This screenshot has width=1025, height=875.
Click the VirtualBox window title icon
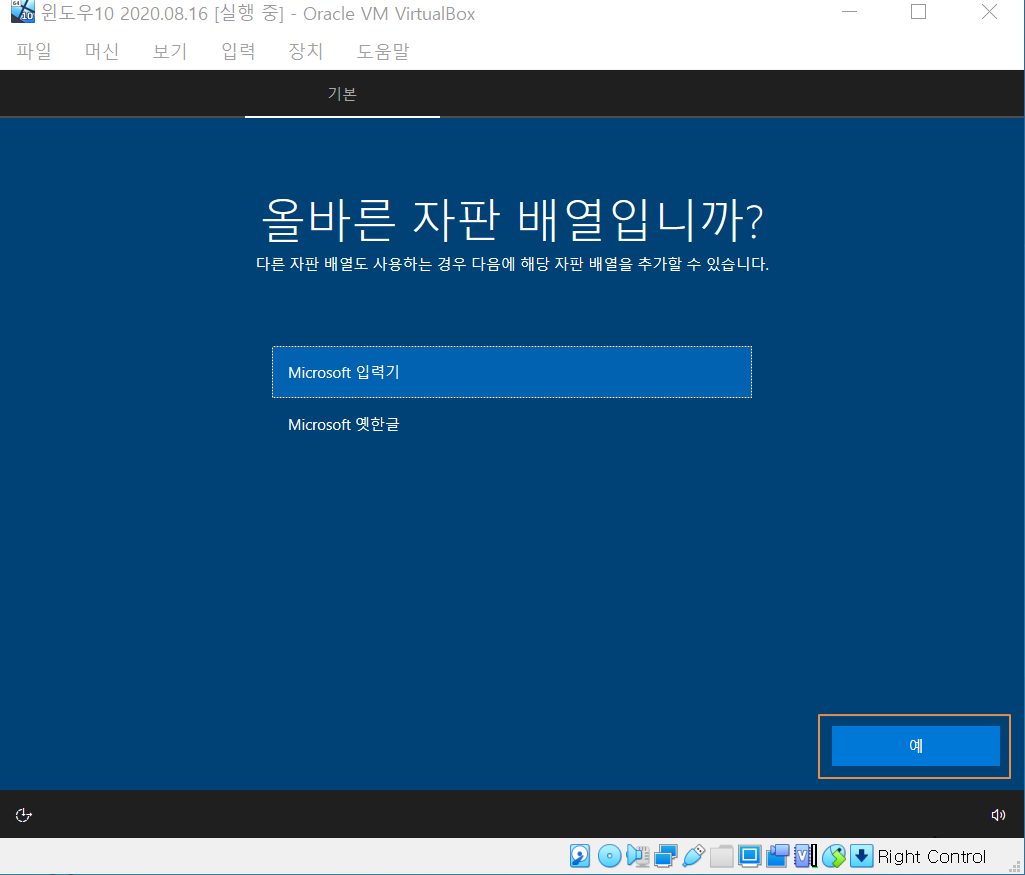(23, 12)
